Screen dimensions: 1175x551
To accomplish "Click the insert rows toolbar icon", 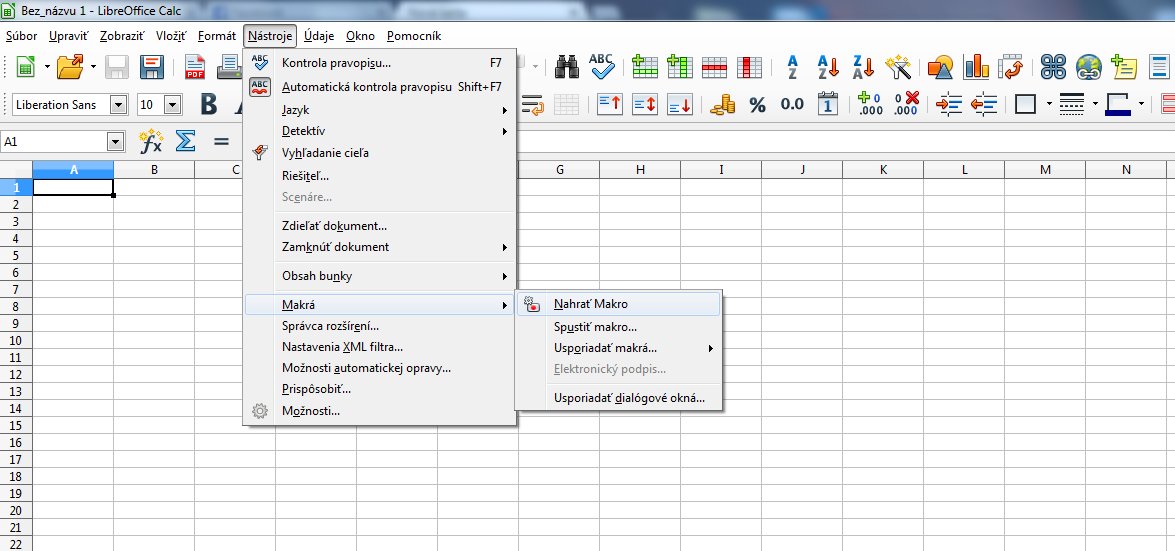I will click(644, 67).
